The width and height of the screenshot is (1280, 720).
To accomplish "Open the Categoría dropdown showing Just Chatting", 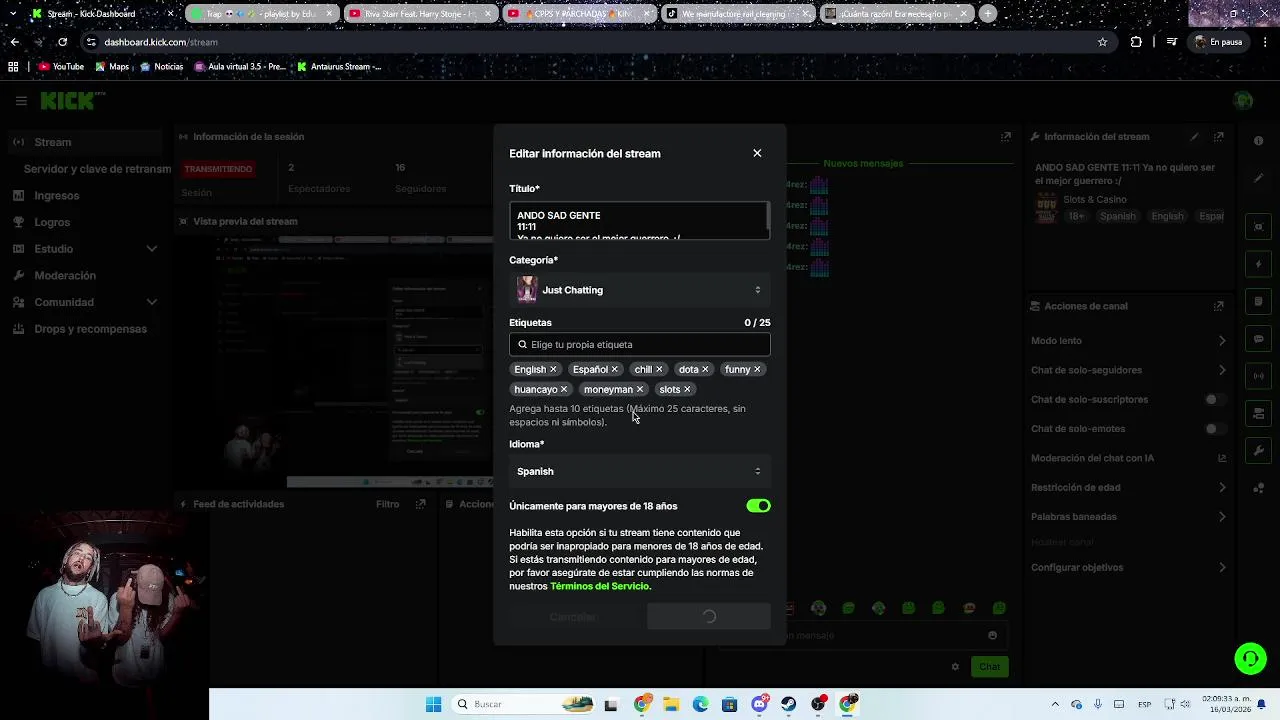I will 640,290.
